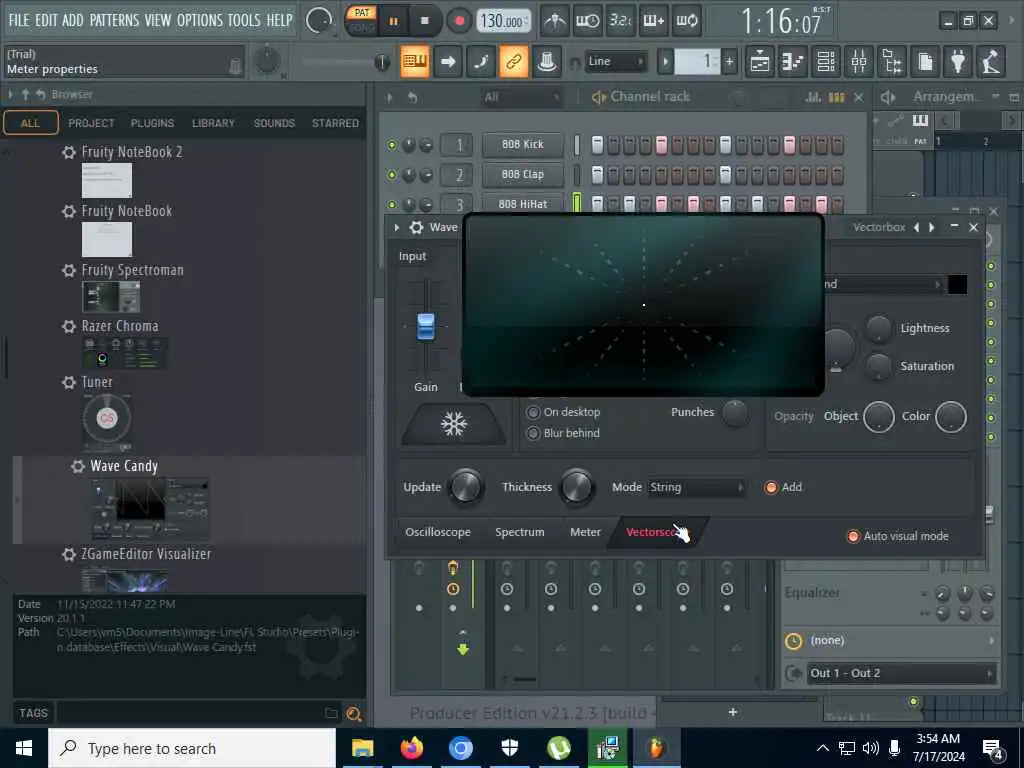Open Wave Candy plugin settings gear
Screen dimensions: 1024x768
pyautogui.click(x=416, y=227)
